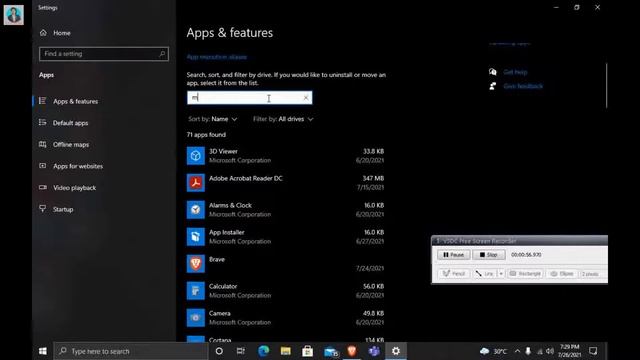Open weather widget showing 30°C
Image resolution: width=640 pixels, height=360 pixels.
point(493,351)
